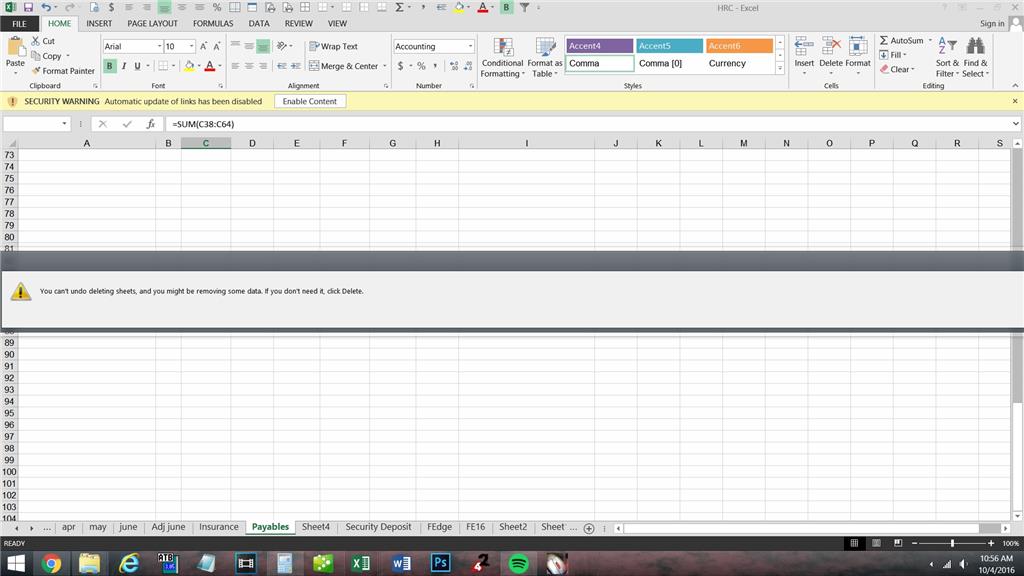Open the Insurance sheet tab
Image resolution: width=1024 pixels, height=576 pixels.
coord(219,527)
